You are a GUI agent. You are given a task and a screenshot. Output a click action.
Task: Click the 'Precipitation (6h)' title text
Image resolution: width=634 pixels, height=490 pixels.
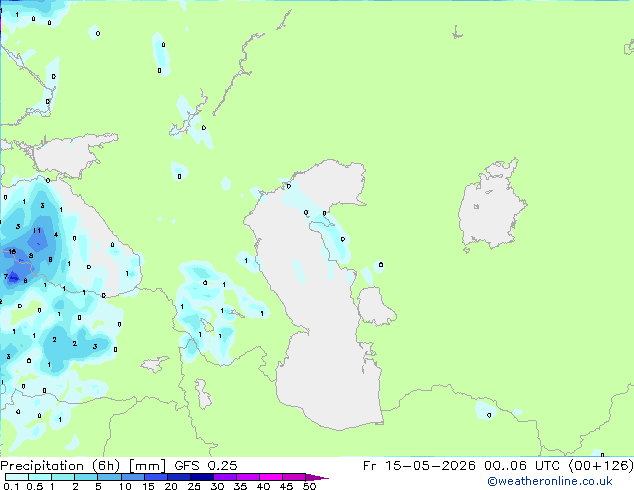(60, 466)
